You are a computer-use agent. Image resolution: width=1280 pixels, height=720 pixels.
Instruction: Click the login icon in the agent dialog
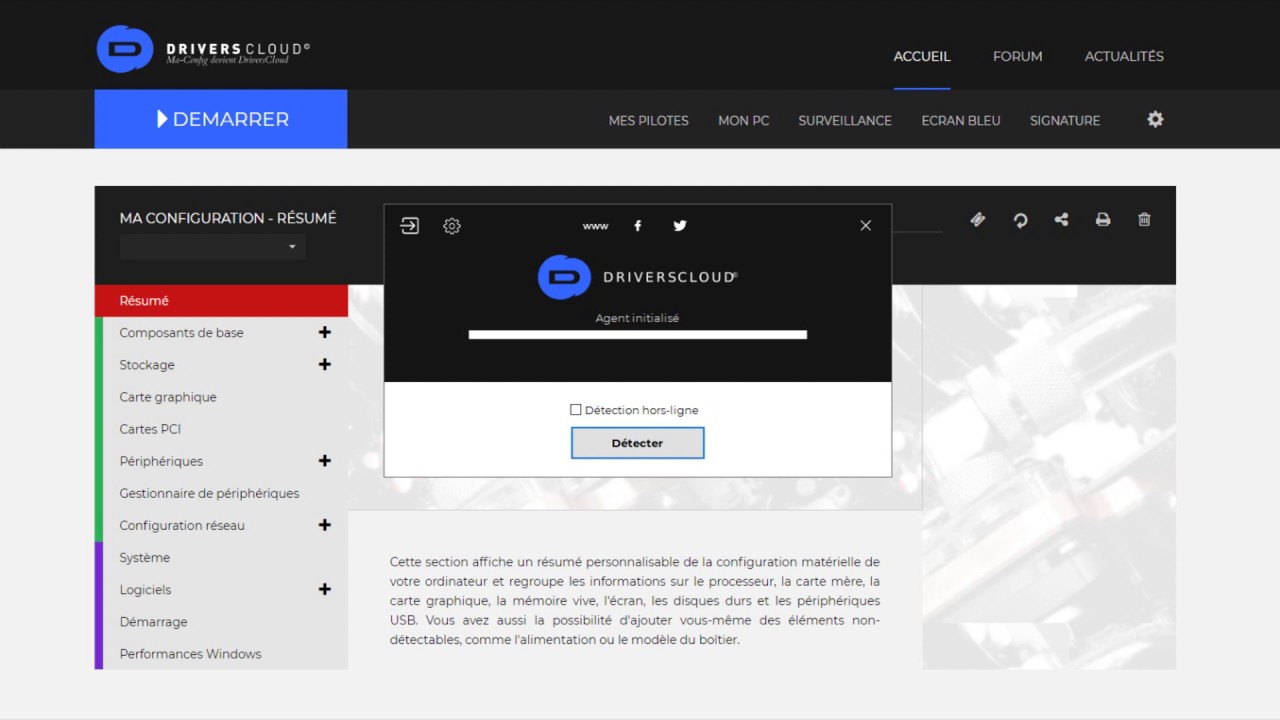tap(410, 226)
